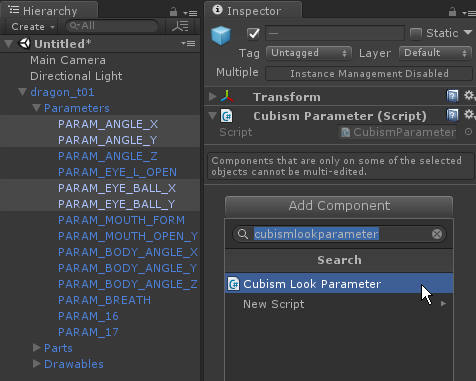Expand the Parts tree node
The height and width of the screenshot is (381, 476).
pos(37,348)
